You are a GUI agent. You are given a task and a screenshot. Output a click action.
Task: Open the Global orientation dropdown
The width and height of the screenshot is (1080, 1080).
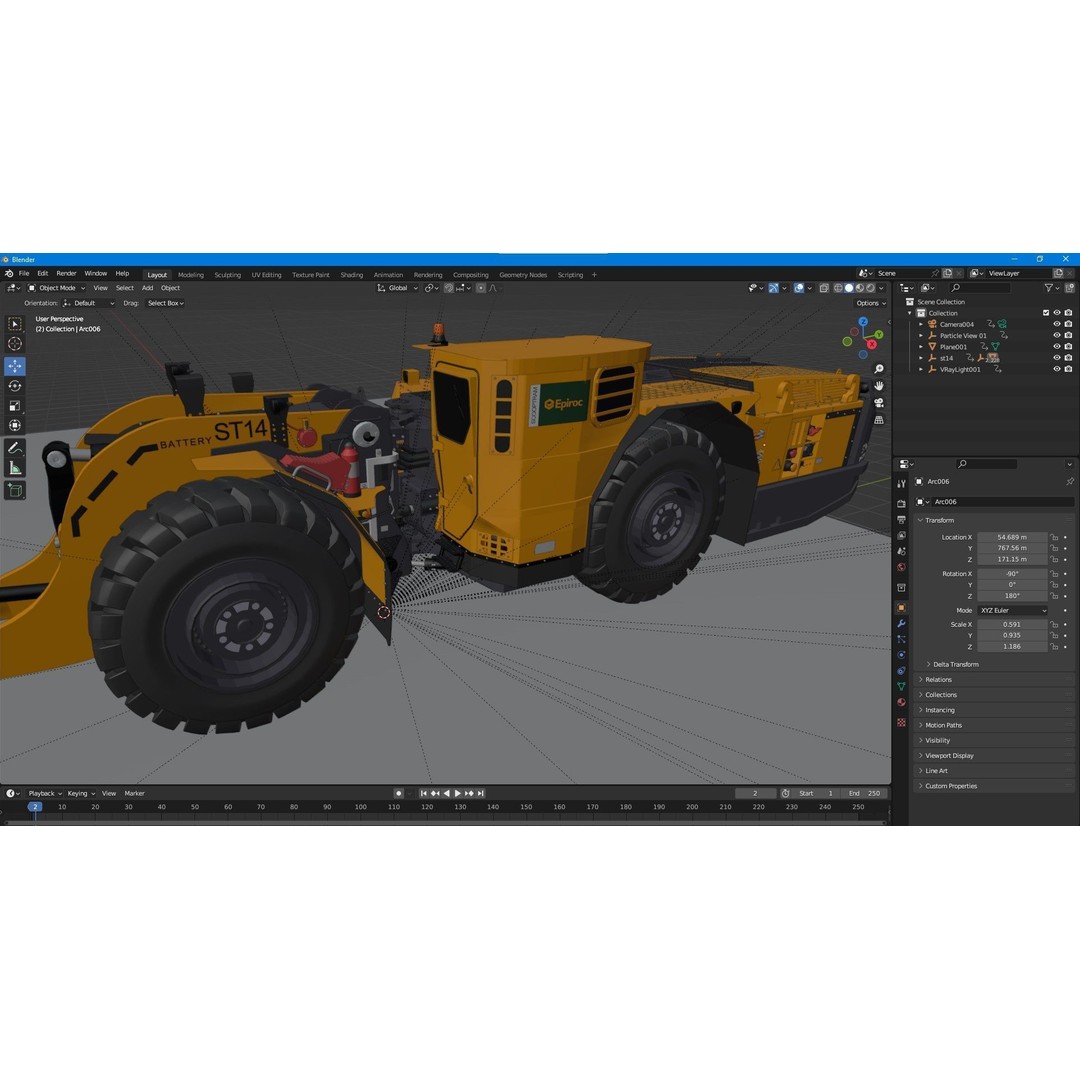pos(397,288)
